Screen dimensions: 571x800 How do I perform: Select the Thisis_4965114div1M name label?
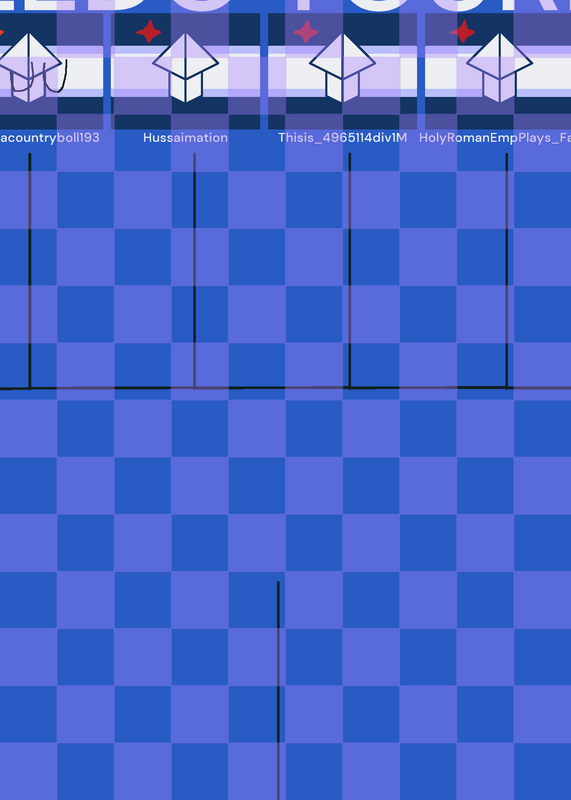(342, 138)
